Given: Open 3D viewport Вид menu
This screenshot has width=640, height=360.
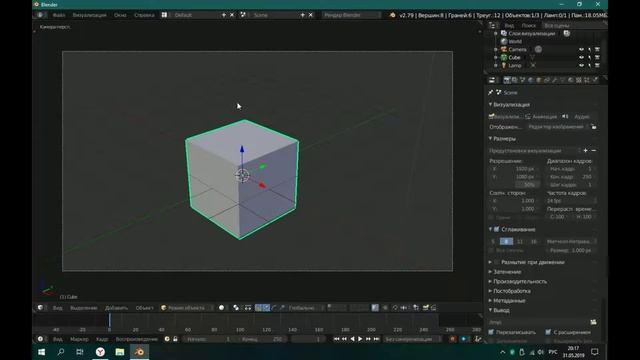Looking at the screenshot, I should pyautogui.click(x=58, y=308).
